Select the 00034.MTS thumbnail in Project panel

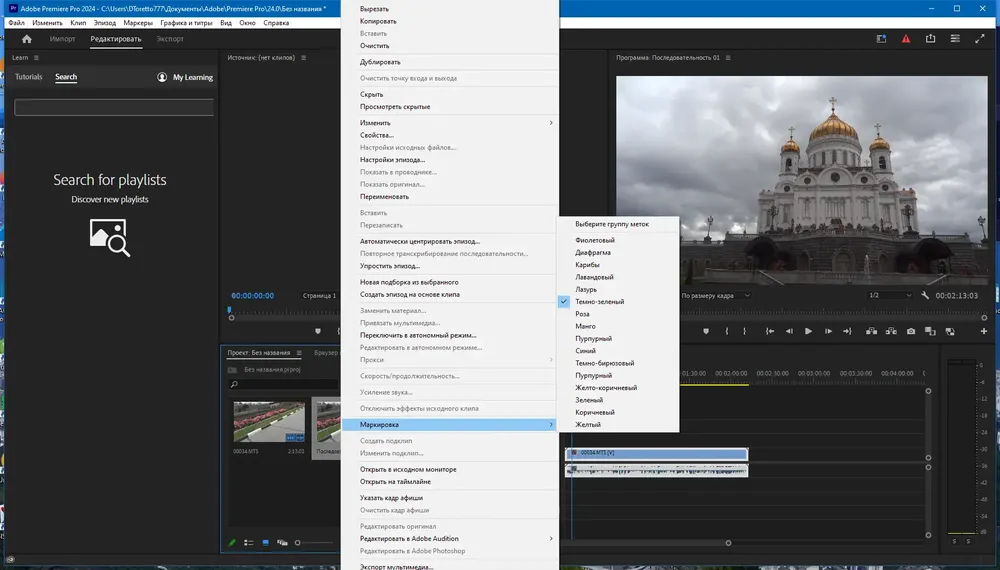pos(269,421)
